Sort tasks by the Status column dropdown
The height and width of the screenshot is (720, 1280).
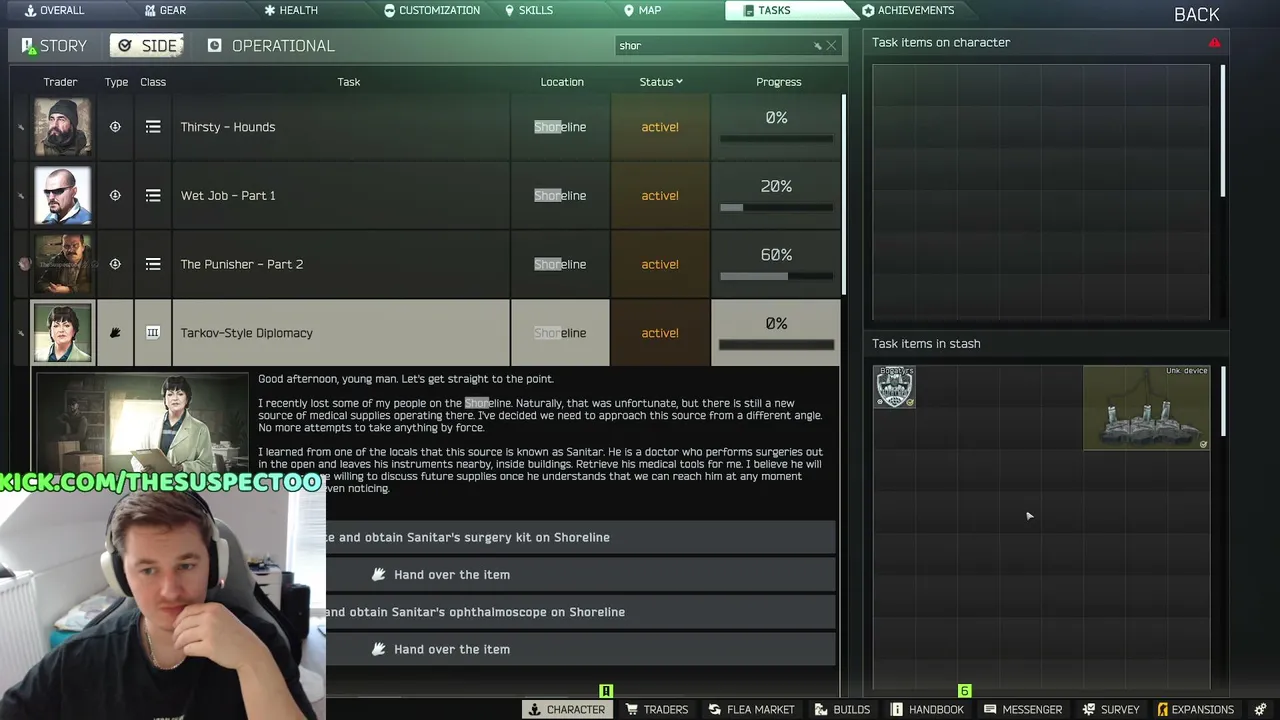(661, 82)
